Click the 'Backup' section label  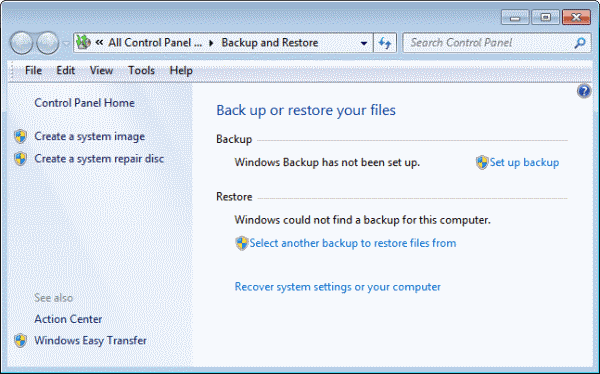234,139
